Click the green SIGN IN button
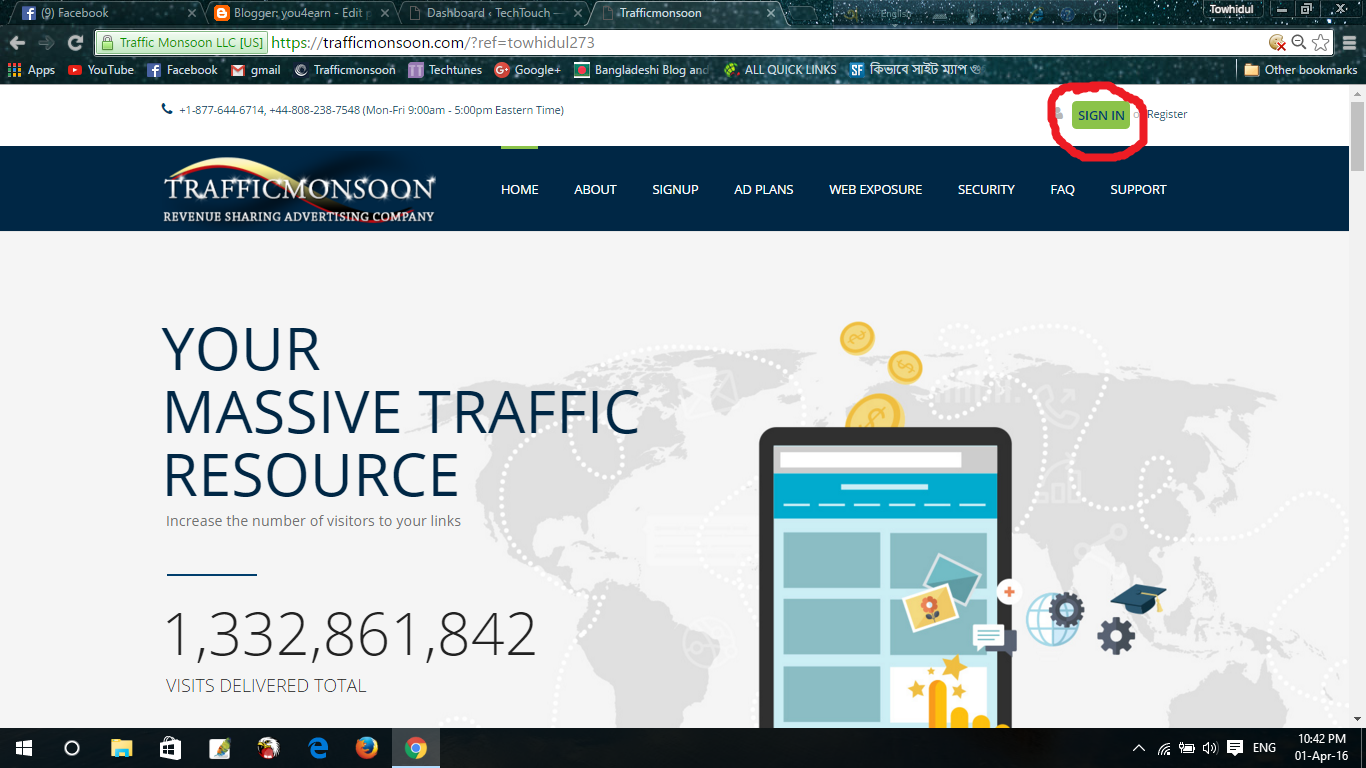The height and width of the screenshot is (768, 1366). (1101, 115)
